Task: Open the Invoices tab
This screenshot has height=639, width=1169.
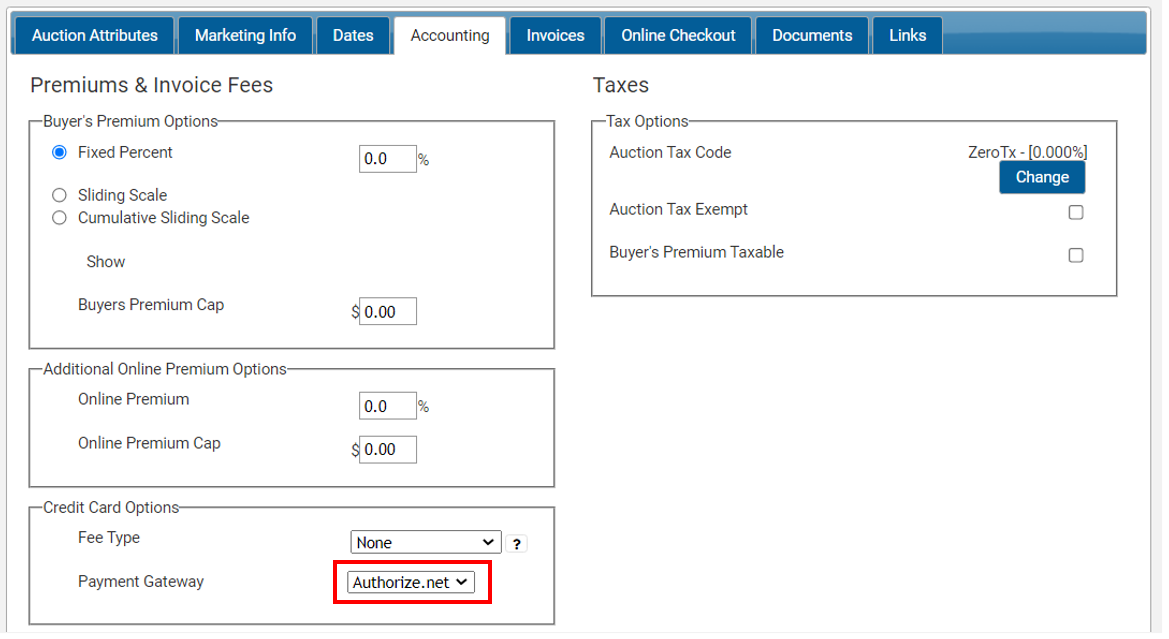Action: pyautogui.click(x=555, y=36)
